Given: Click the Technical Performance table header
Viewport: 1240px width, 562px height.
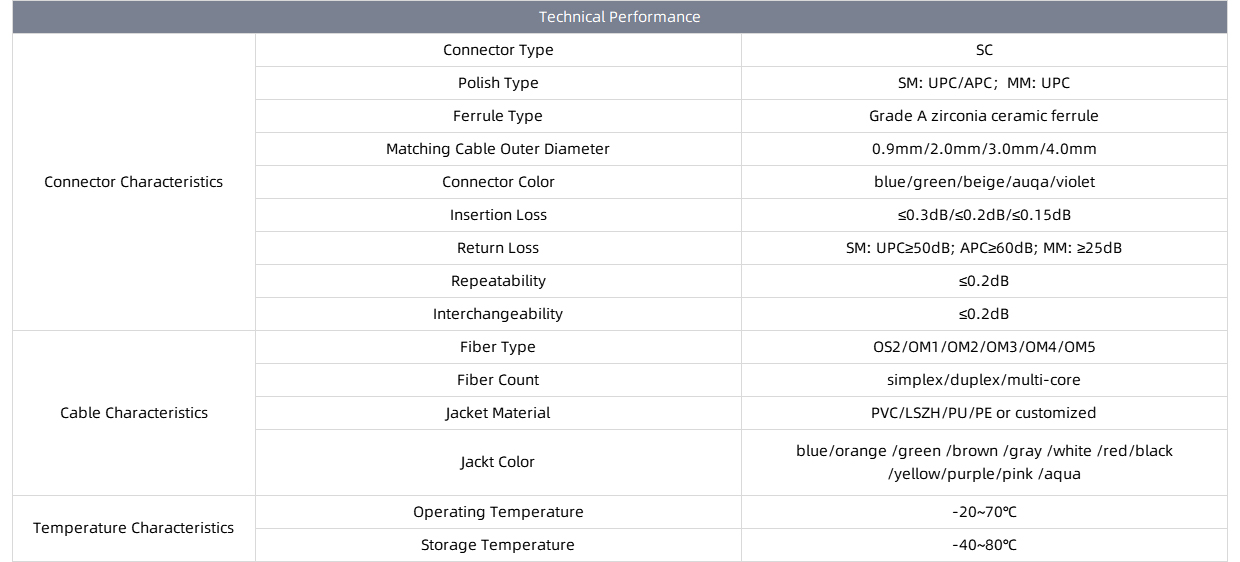Looking at the screenshot, I should [x=620, y=17].
